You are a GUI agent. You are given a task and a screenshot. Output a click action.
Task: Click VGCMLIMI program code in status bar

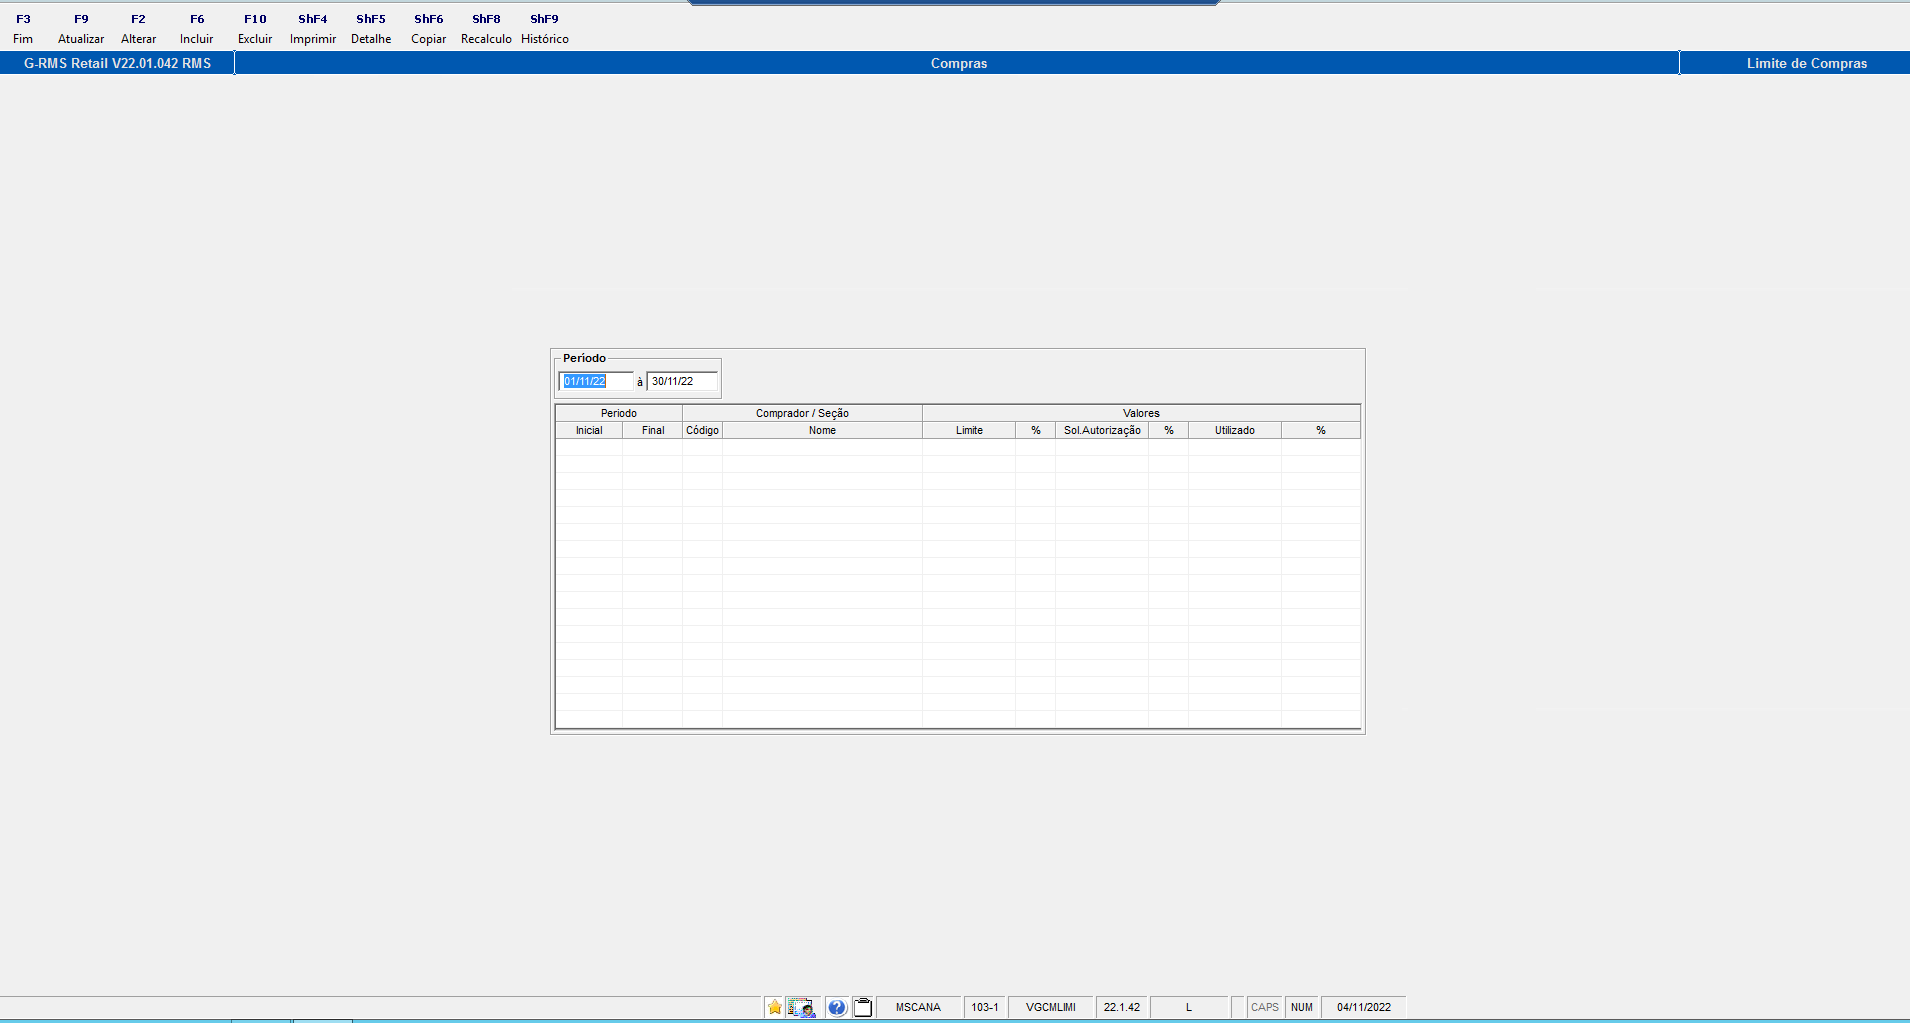pos(1051,1007)
